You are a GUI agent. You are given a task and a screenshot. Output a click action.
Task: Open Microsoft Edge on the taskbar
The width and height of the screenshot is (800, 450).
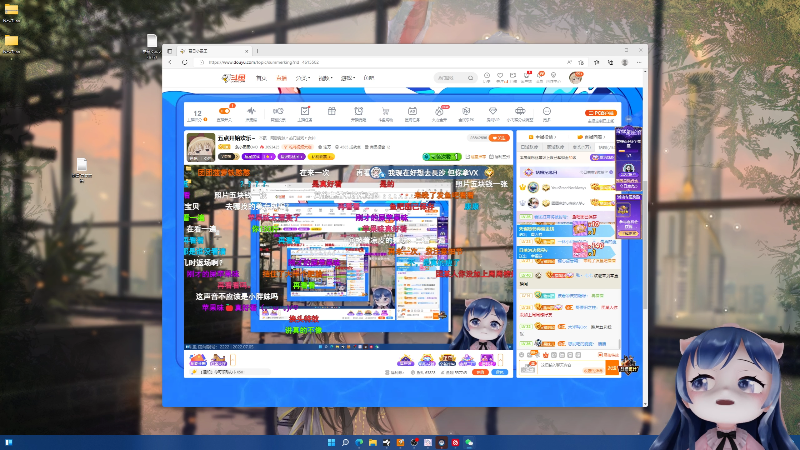pos(359,442)
